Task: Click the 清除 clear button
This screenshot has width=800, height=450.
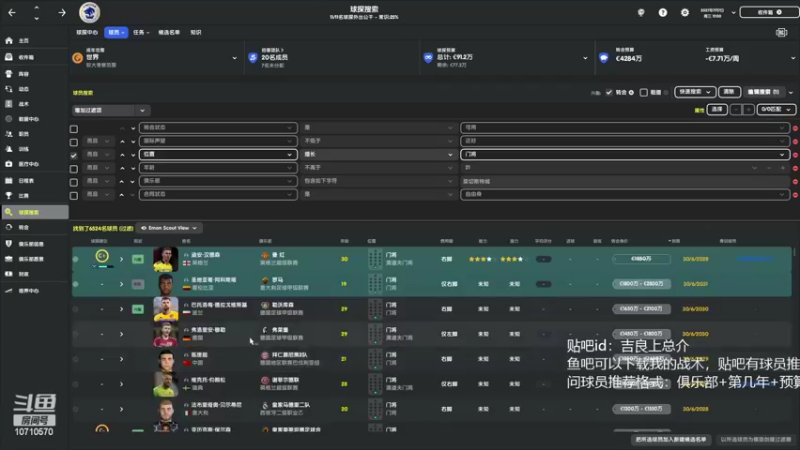Action: tap(729, 92)
